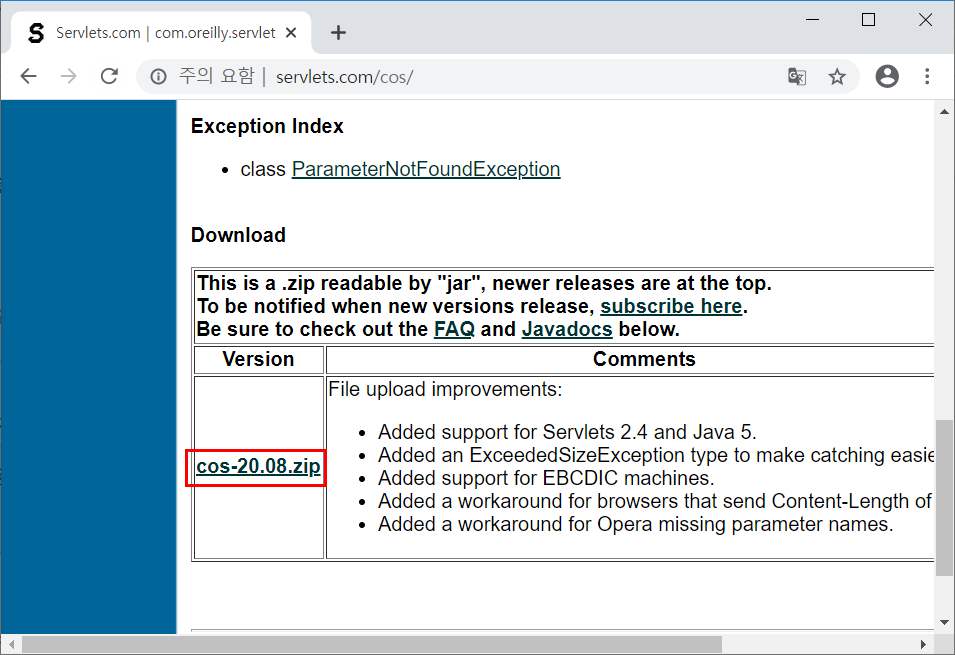Image resolution: width=955 pixels, height=655 pixels.
Task: Close the Servlets.com tab
Action: (x=291, y=32)
